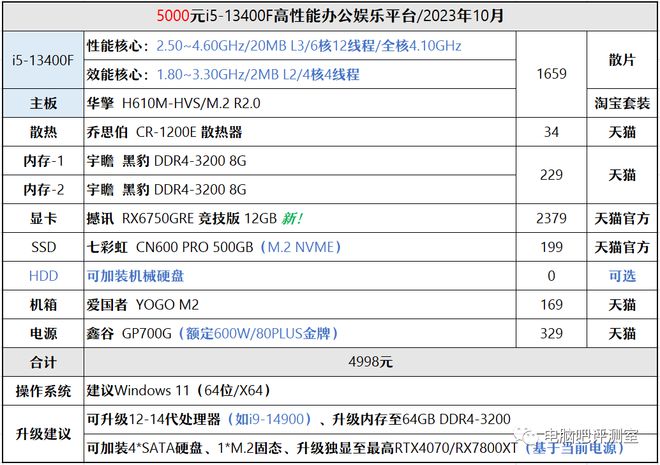This screenshot has width=660, height=465.
Task: Click the '淘宝套装' source cell
Action: [x=622, y=103]
